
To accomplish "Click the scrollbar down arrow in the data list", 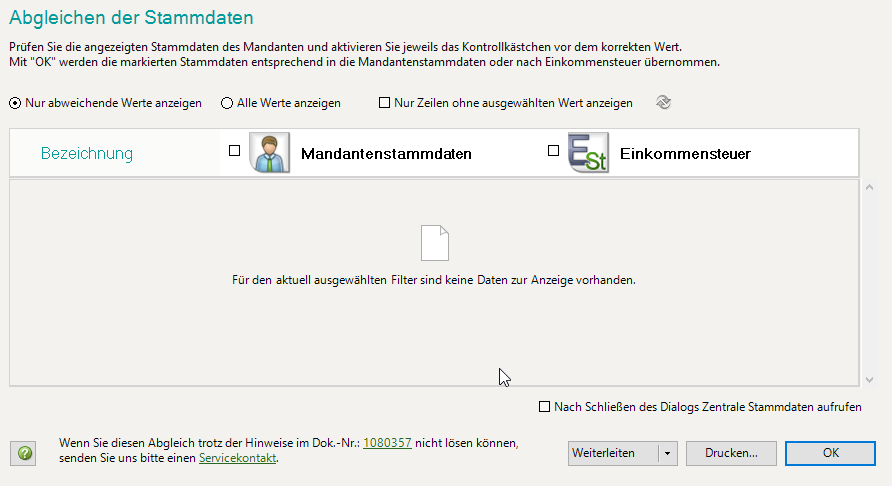I will [868, 380].
